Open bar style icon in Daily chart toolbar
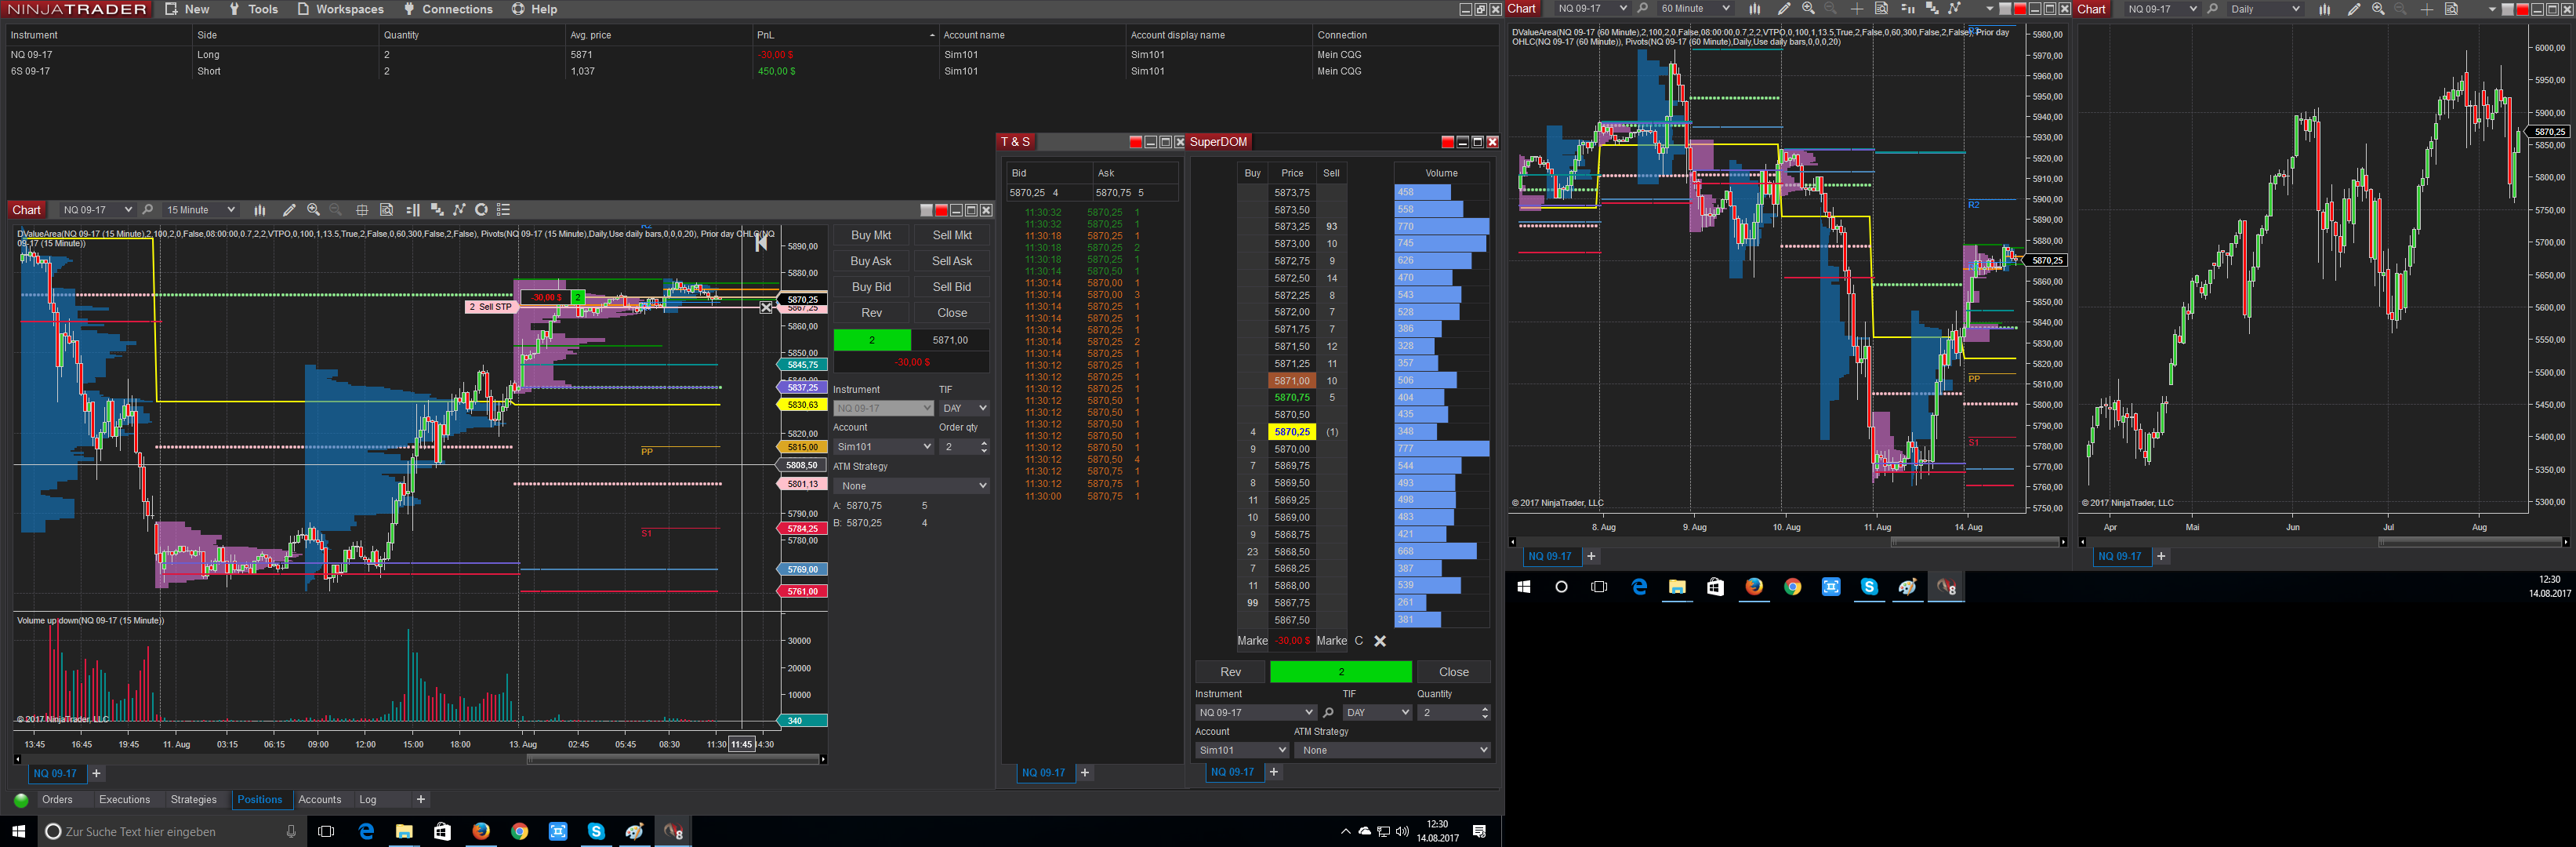 (x=2325, y=9)
